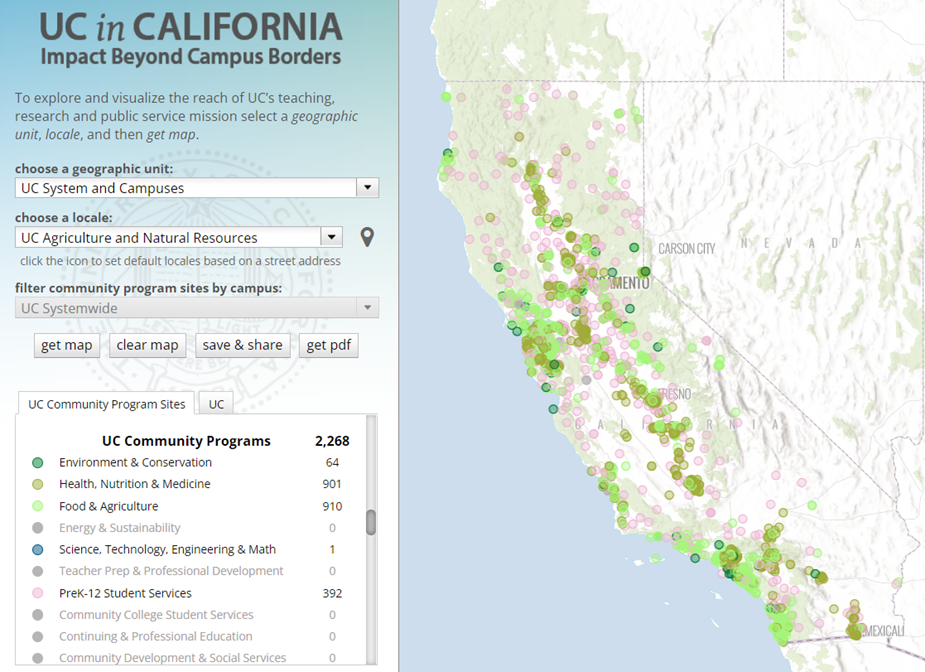Toggle the Continuing & Professional Education dot
The width and height of the screenshot is (925, 672).
pyautogui.click(x=38, y=637)
